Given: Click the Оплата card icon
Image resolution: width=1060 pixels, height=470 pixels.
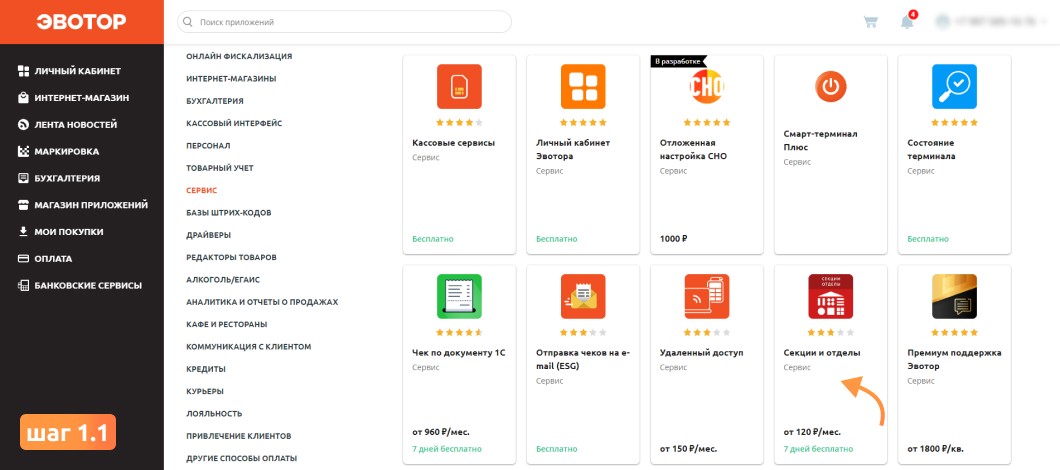Looking at the screenshot, I should 23,258.
